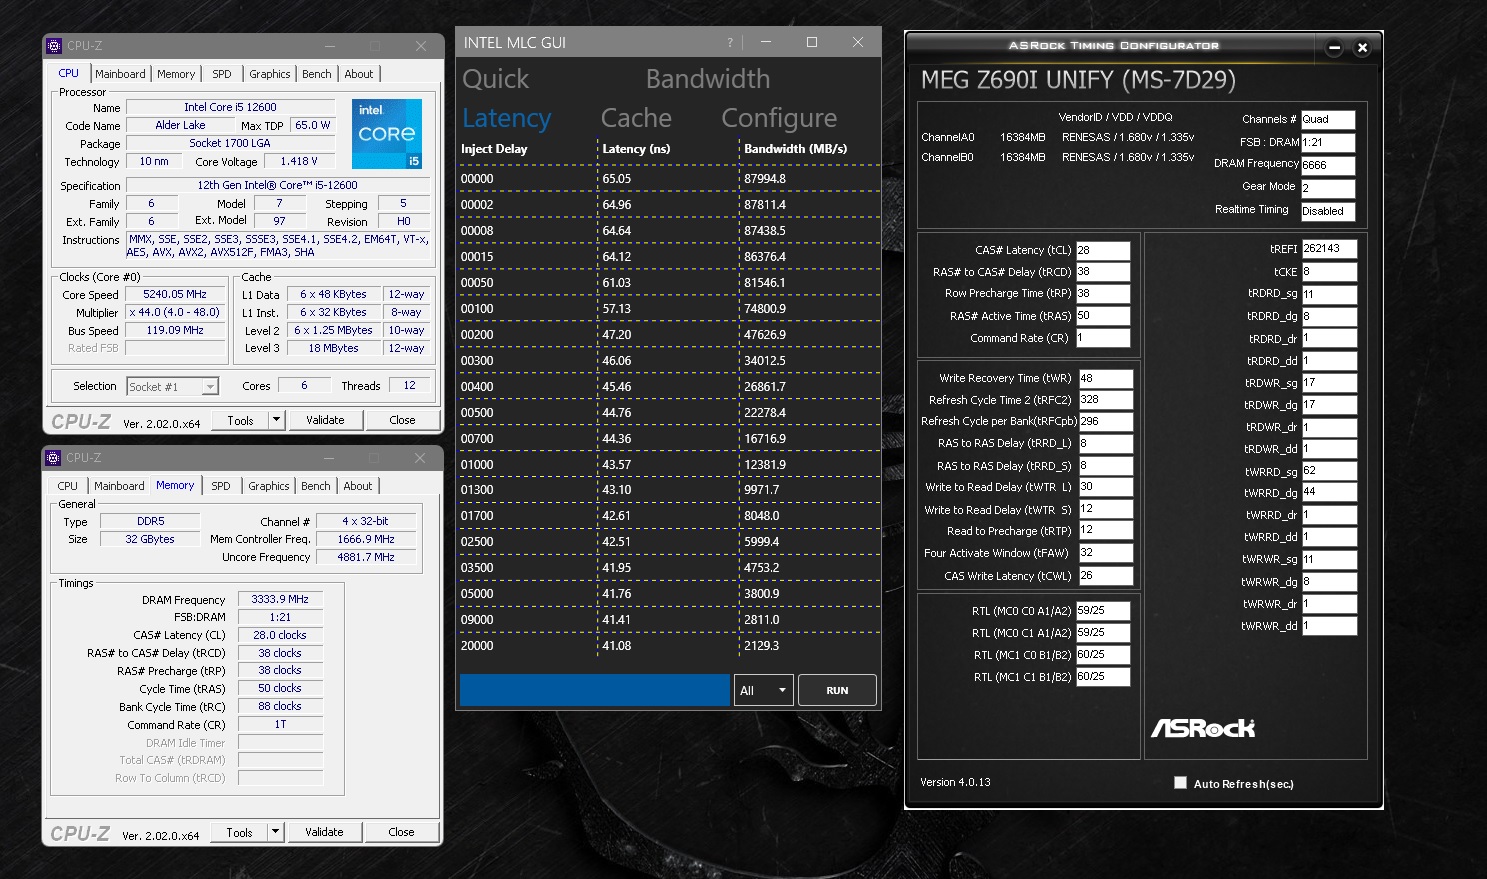Enable the Auto Refresh(sec) checkbox
1487x879 pixels.
click(1181, 783)
